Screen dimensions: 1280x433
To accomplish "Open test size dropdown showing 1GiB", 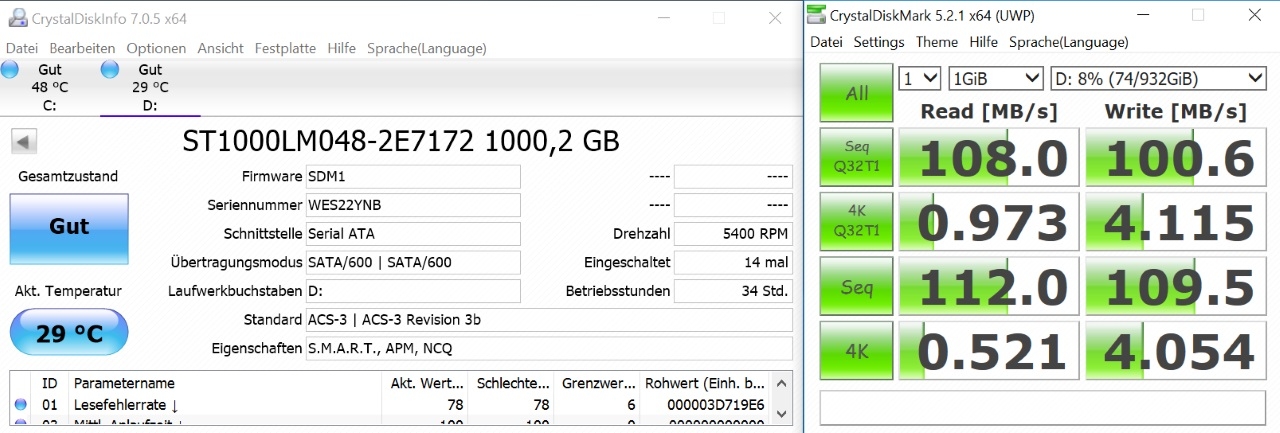I will click(x=996, y=78).
